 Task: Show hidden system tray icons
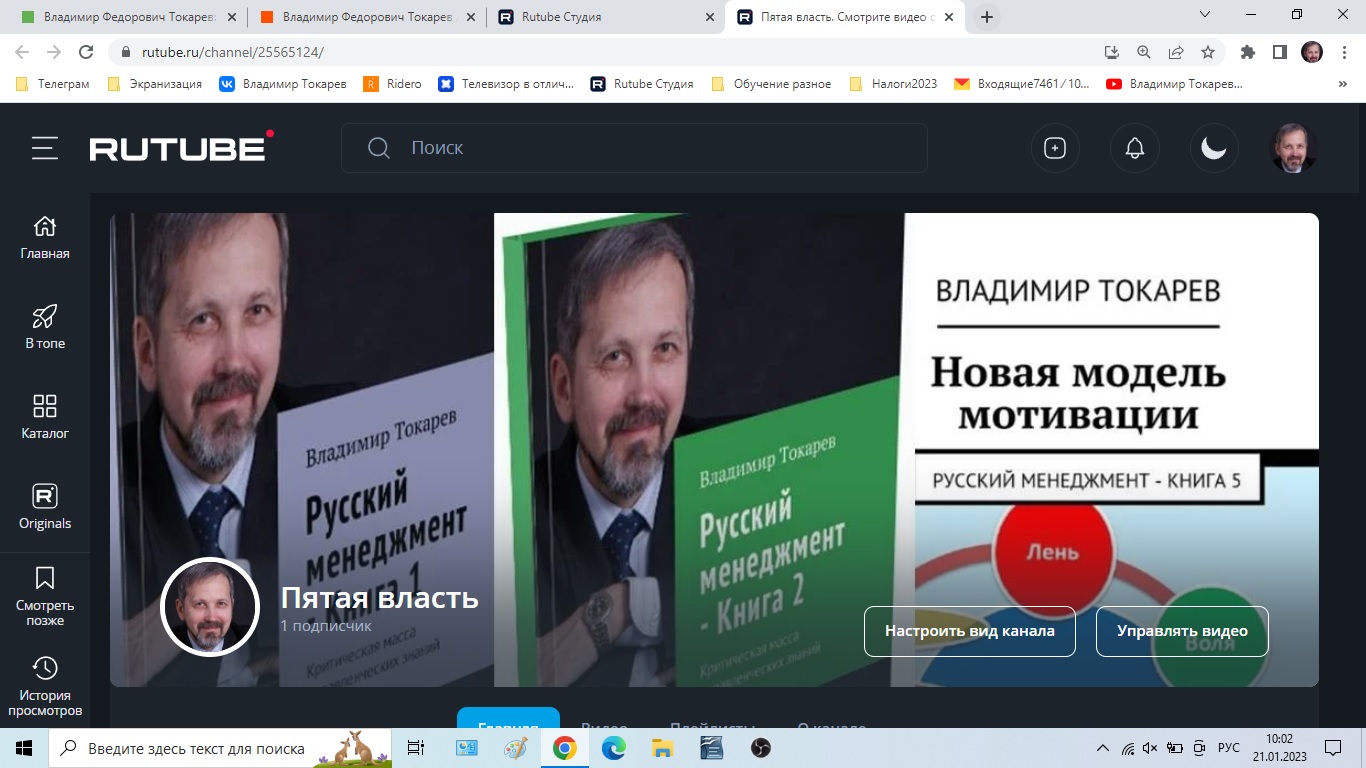(1103, 748)
